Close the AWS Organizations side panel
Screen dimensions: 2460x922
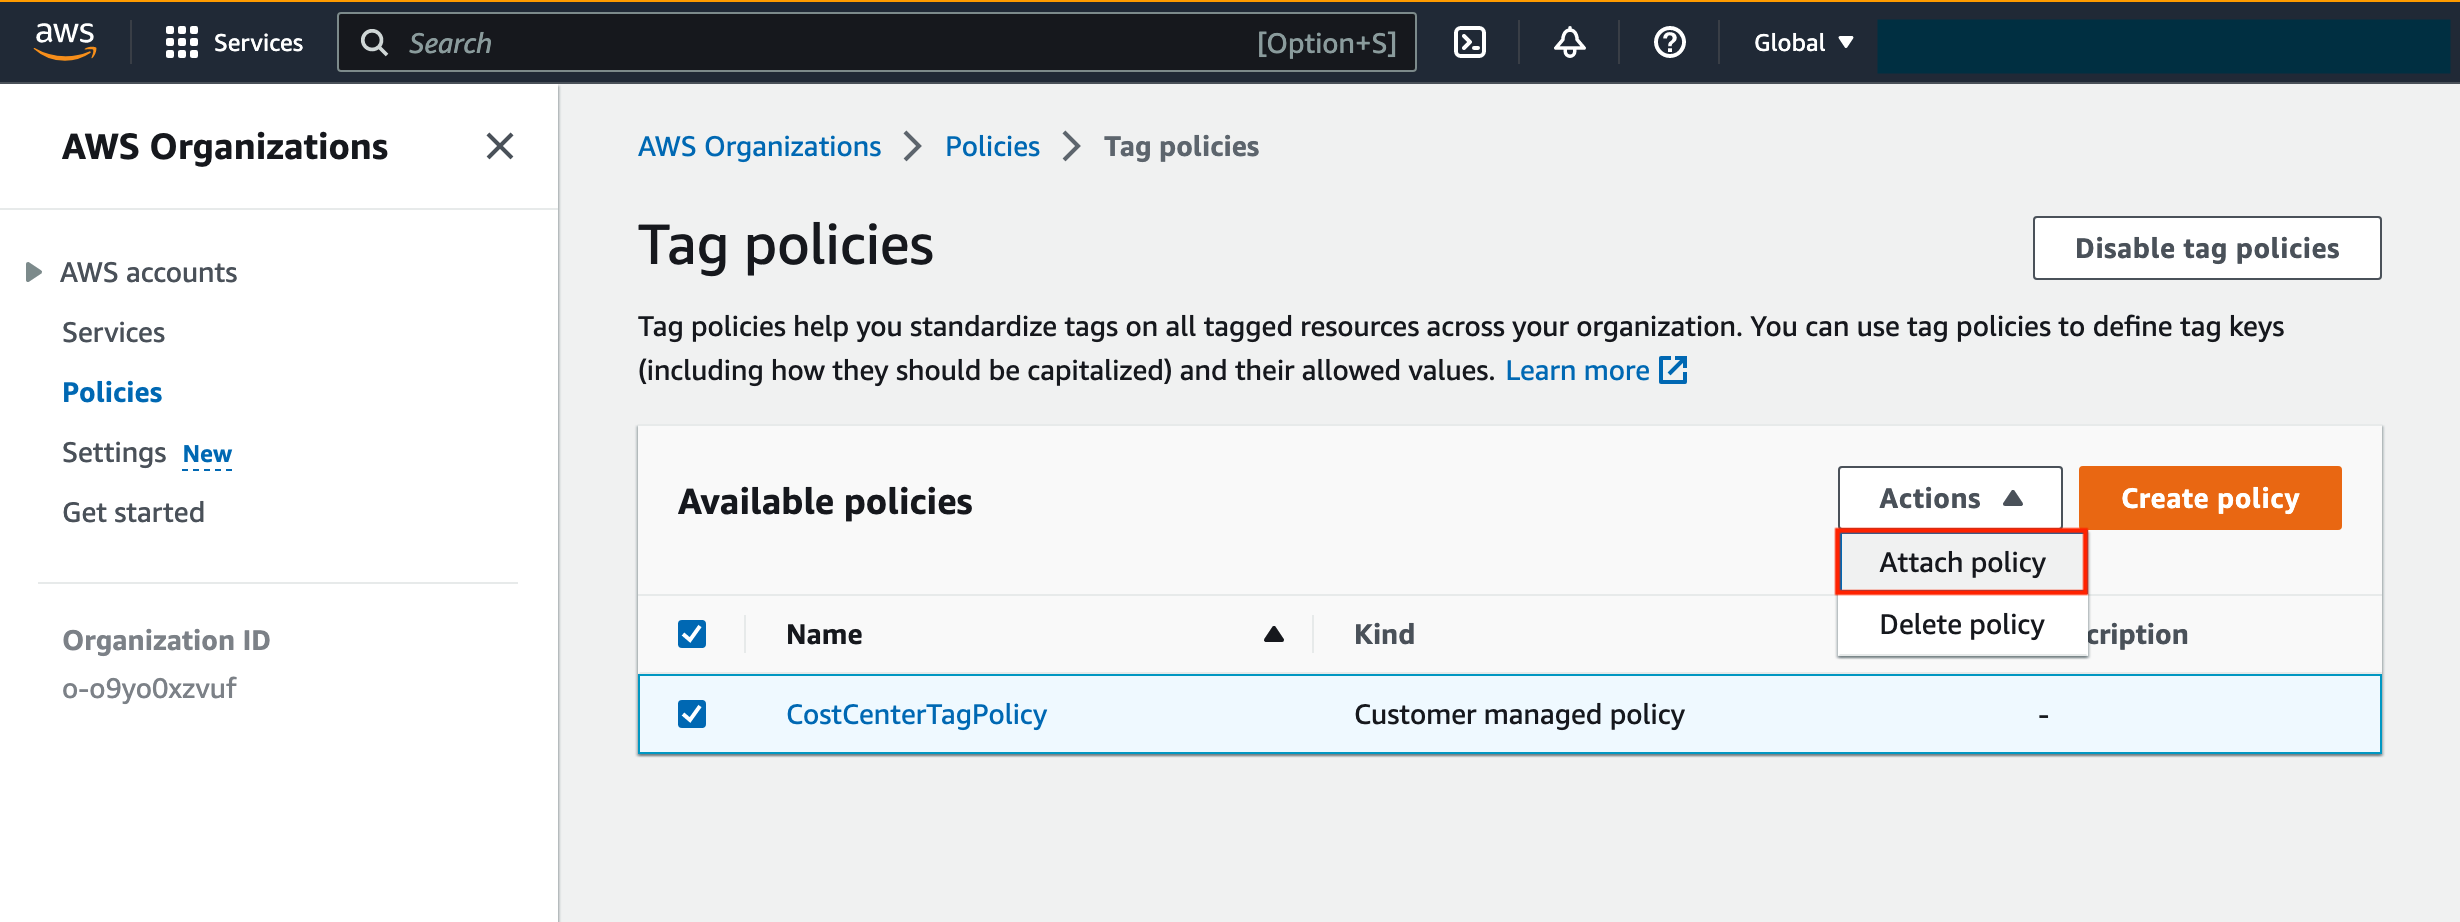click(x=500, y=146)
